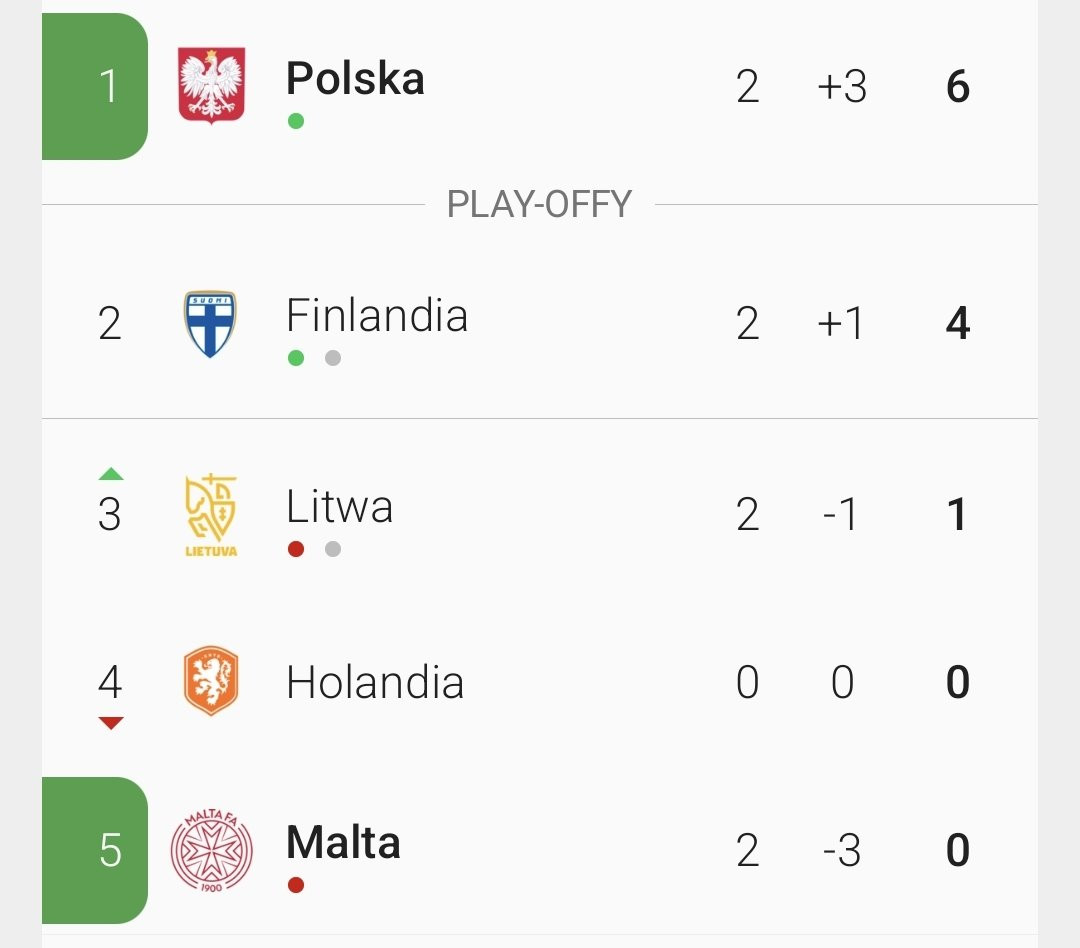Open the Polska team page
The height and width of the screenshot is (948, 1080).
(x=355, y=79)
